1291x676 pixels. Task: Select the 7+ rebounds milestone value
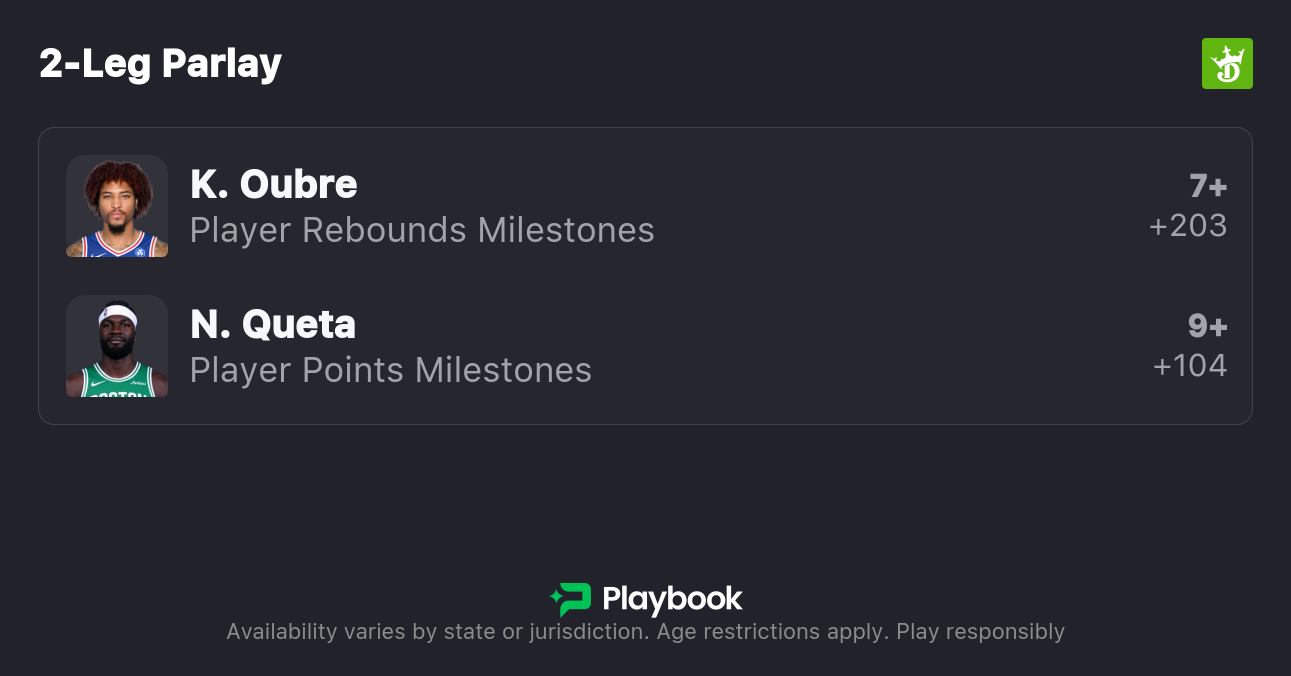click(1207, 186)
